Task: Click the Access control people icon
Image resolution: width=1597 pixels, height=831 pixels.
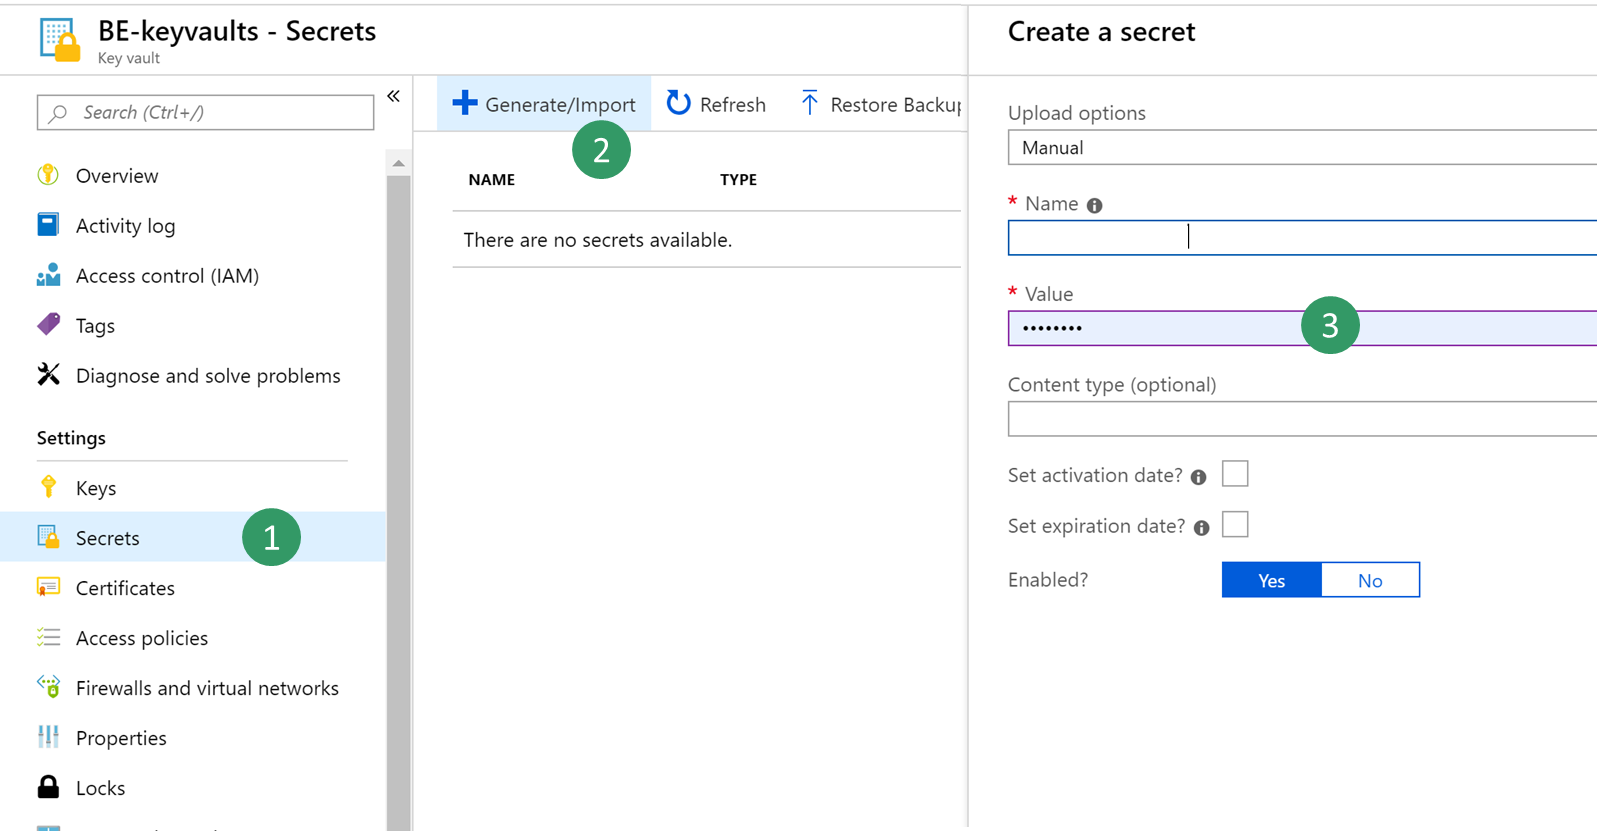Action: click(48, 275)
